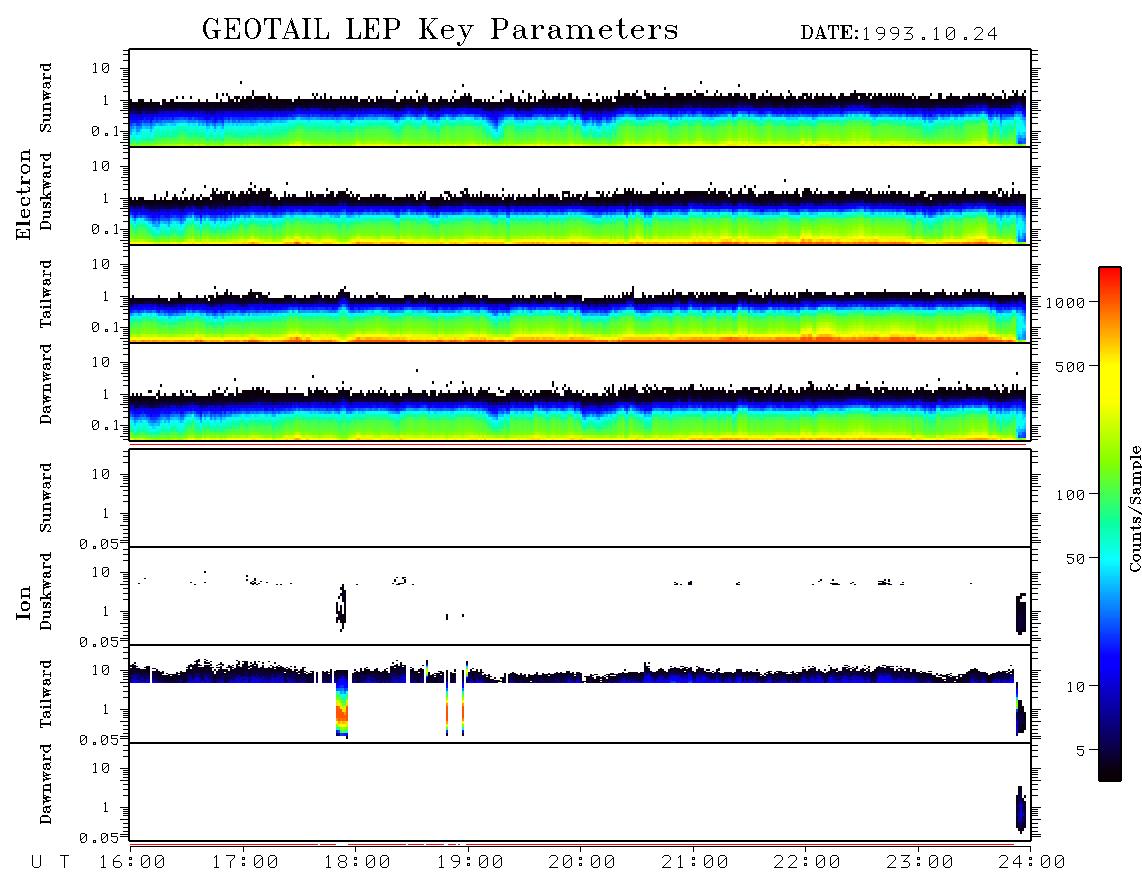Click the rainbow Counts/Sample color bar

click(x=1110, y=525)
